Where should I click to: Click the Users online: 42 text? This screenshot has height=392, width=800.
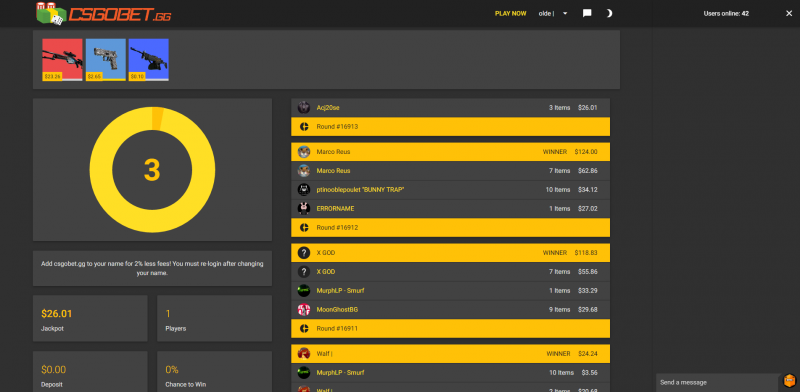click(x=726, y=13)
